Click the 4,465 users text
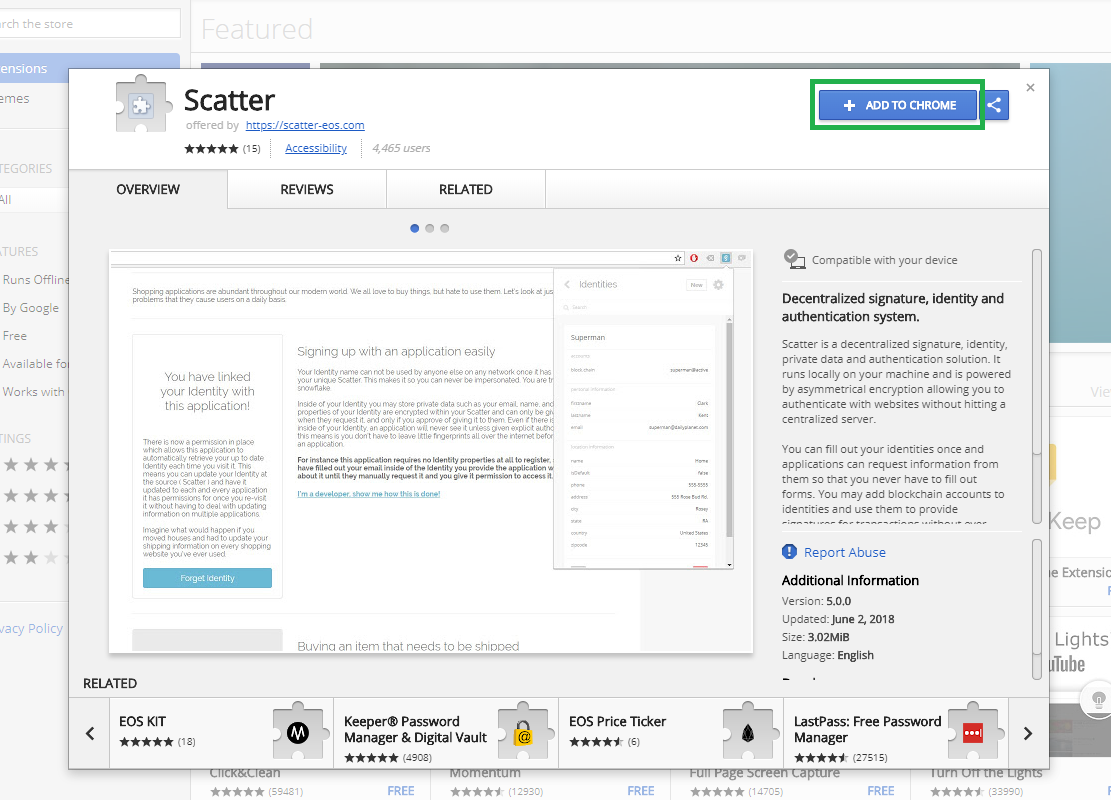The height and width of the screenshot is (800, 1111). [x=401, y=148]
